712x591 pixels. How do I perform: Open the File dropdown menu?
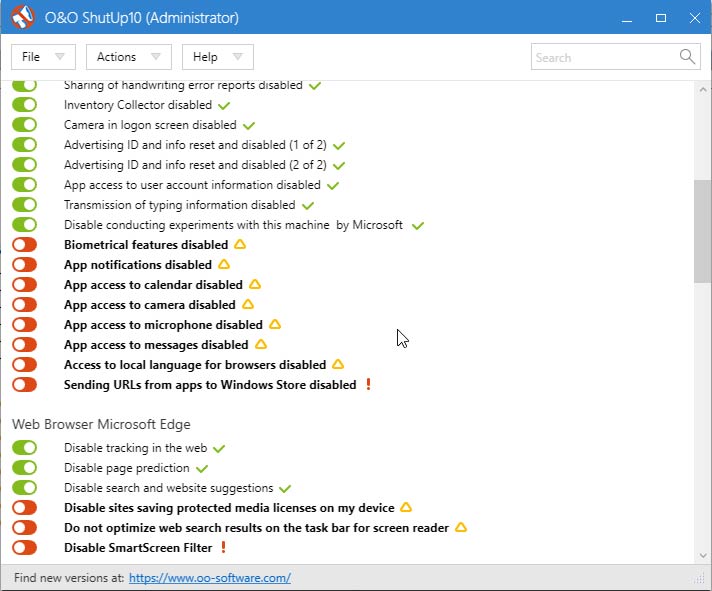(43, 57)
